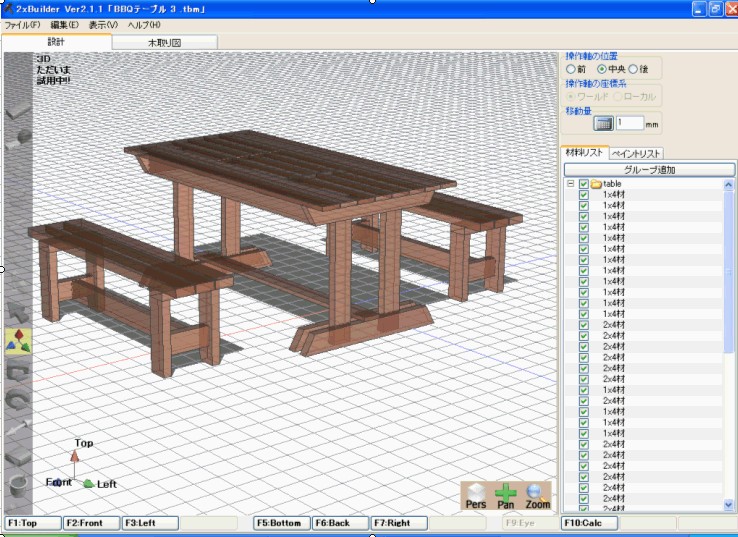738x537 pixels.
Task: Choose the 後 (rear) axis position radio
Action: [x=632, y=69]
